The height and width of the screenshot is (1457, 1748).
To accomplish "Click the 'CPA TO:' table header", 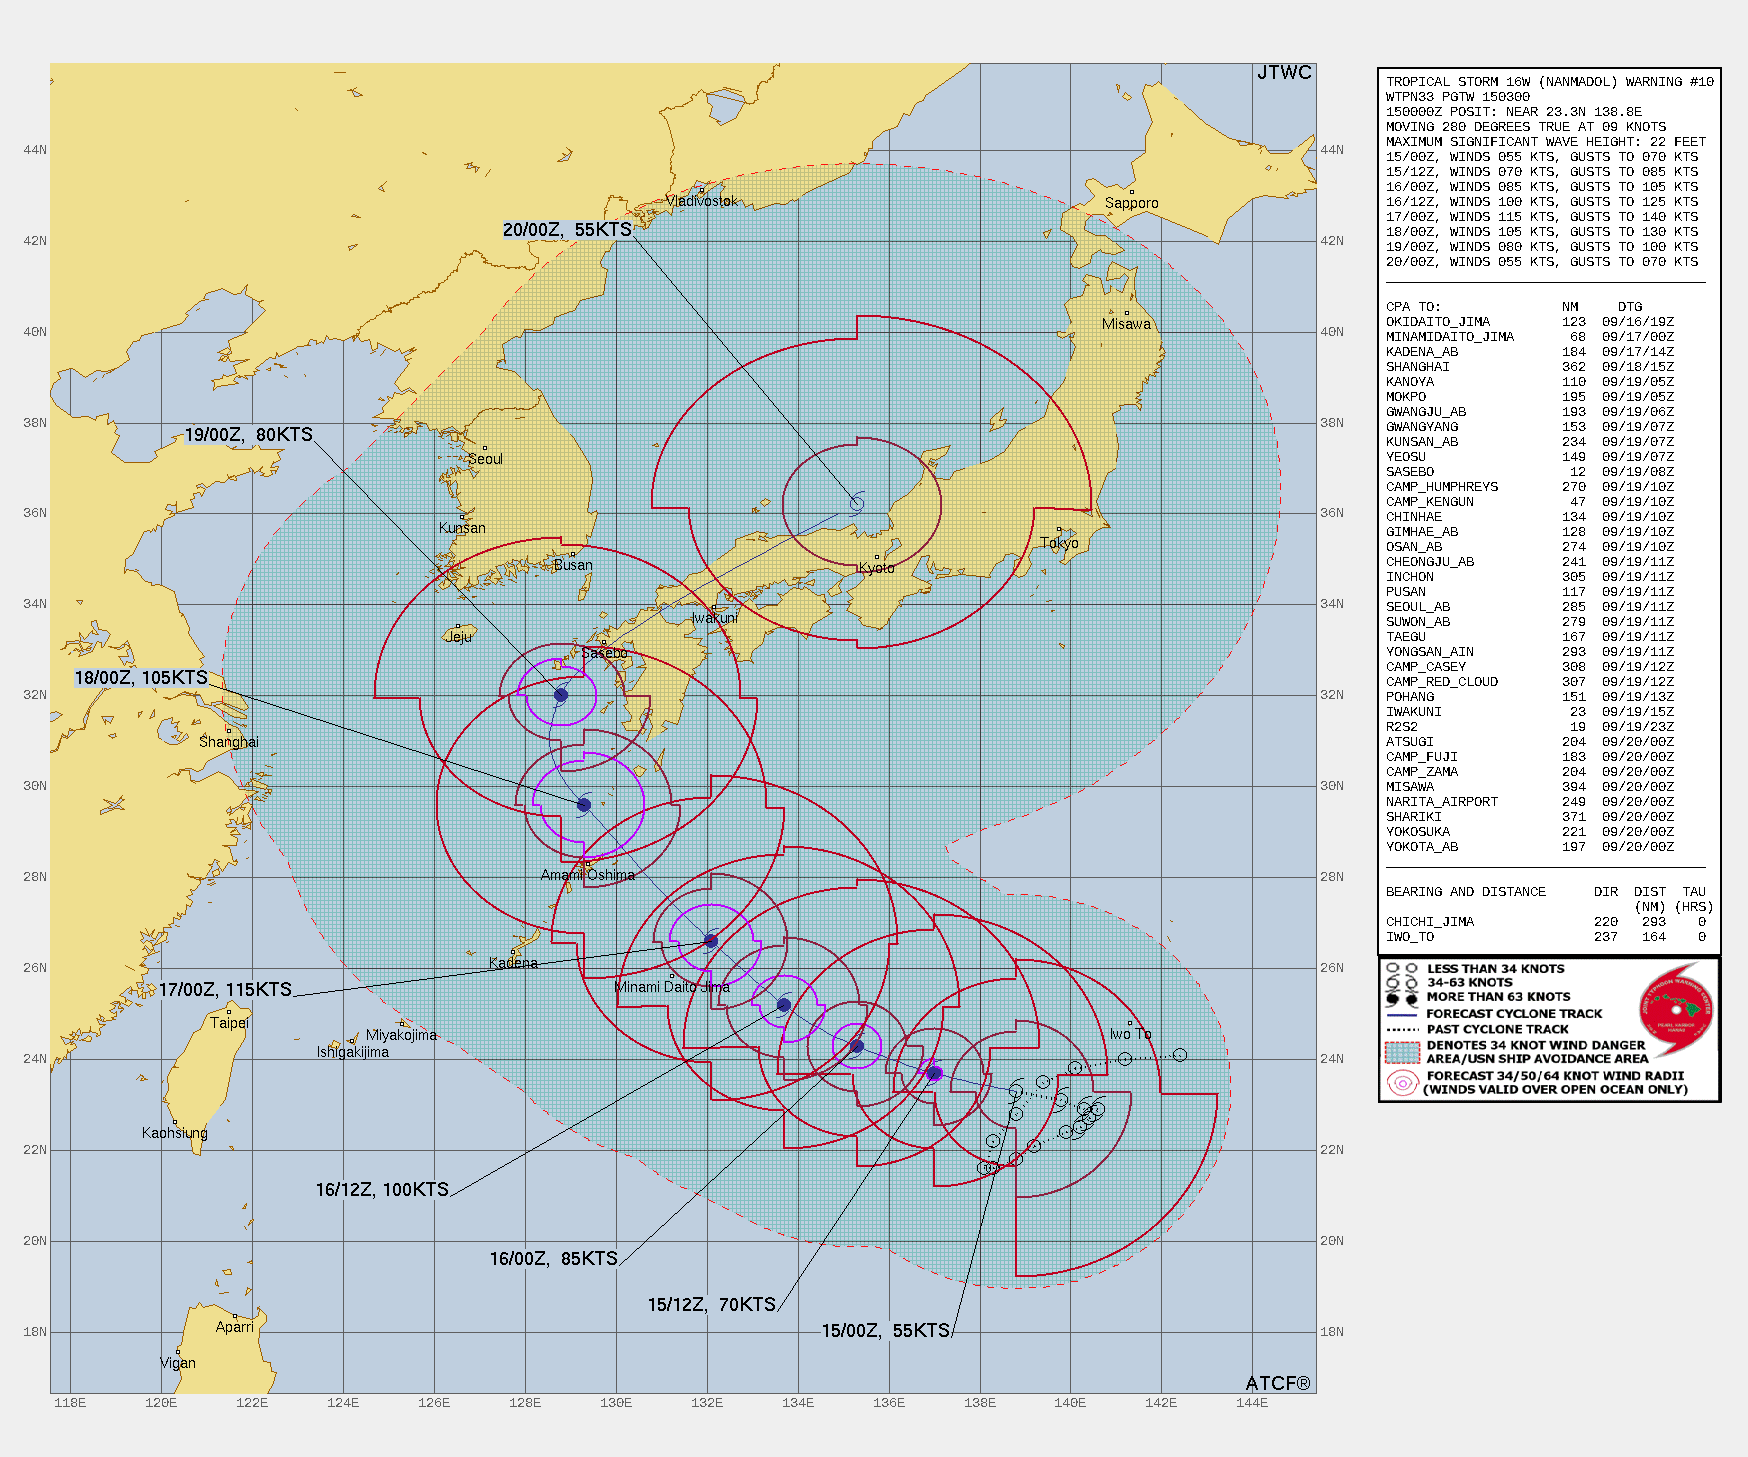I will [1412, 307].
